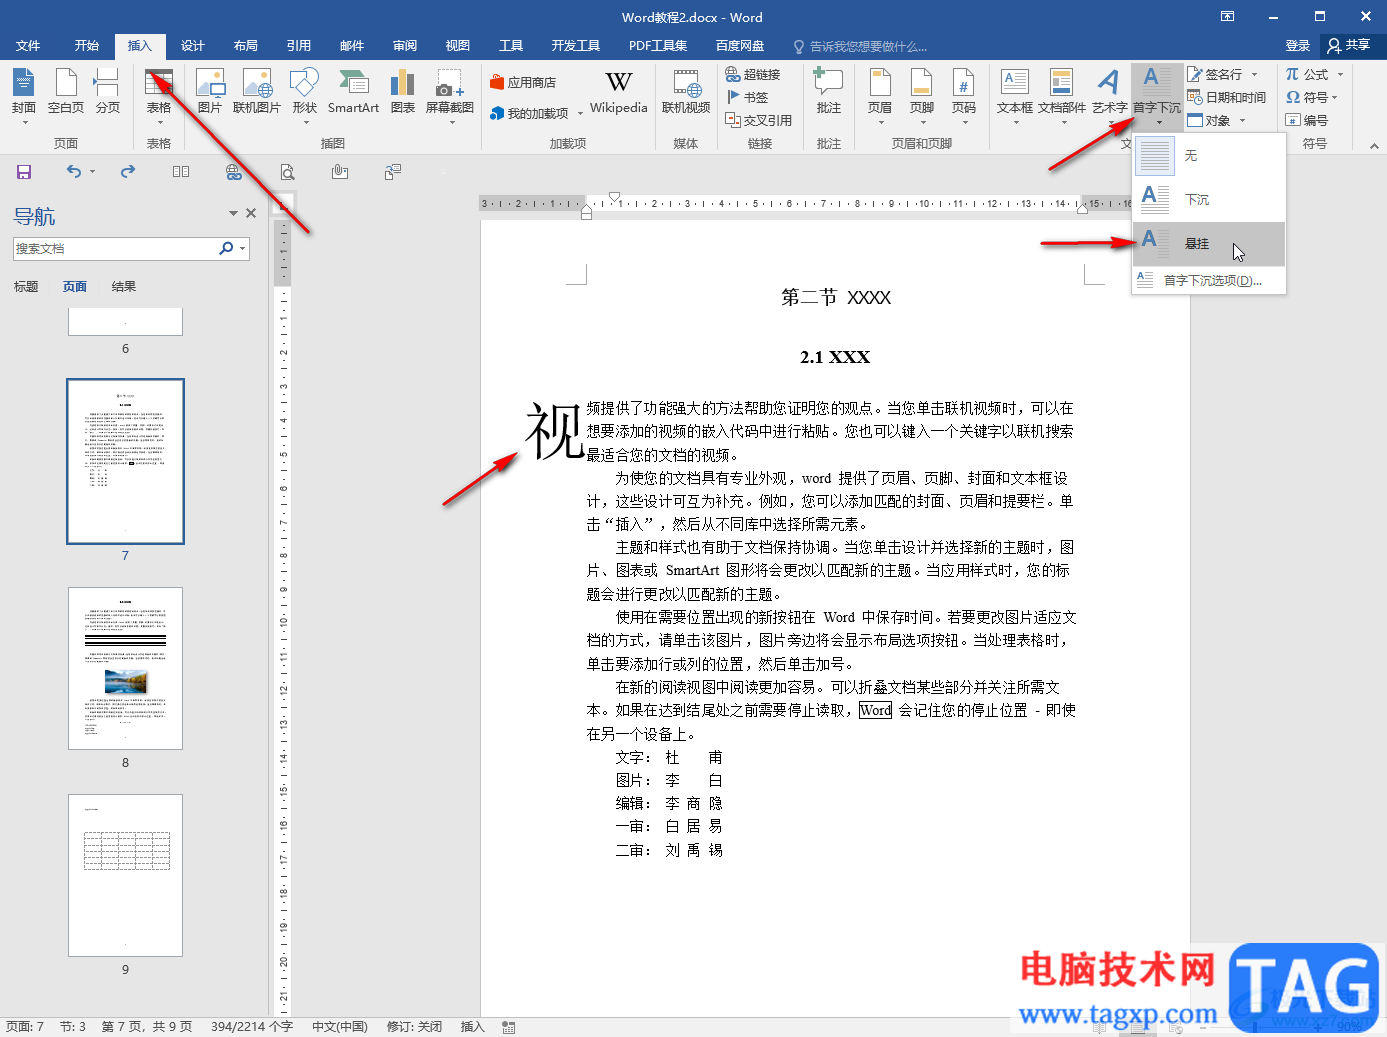Select page 8 thumbnail in navigation
The height and width of the screenshot is (1037, 1387).
pos(125,668)
